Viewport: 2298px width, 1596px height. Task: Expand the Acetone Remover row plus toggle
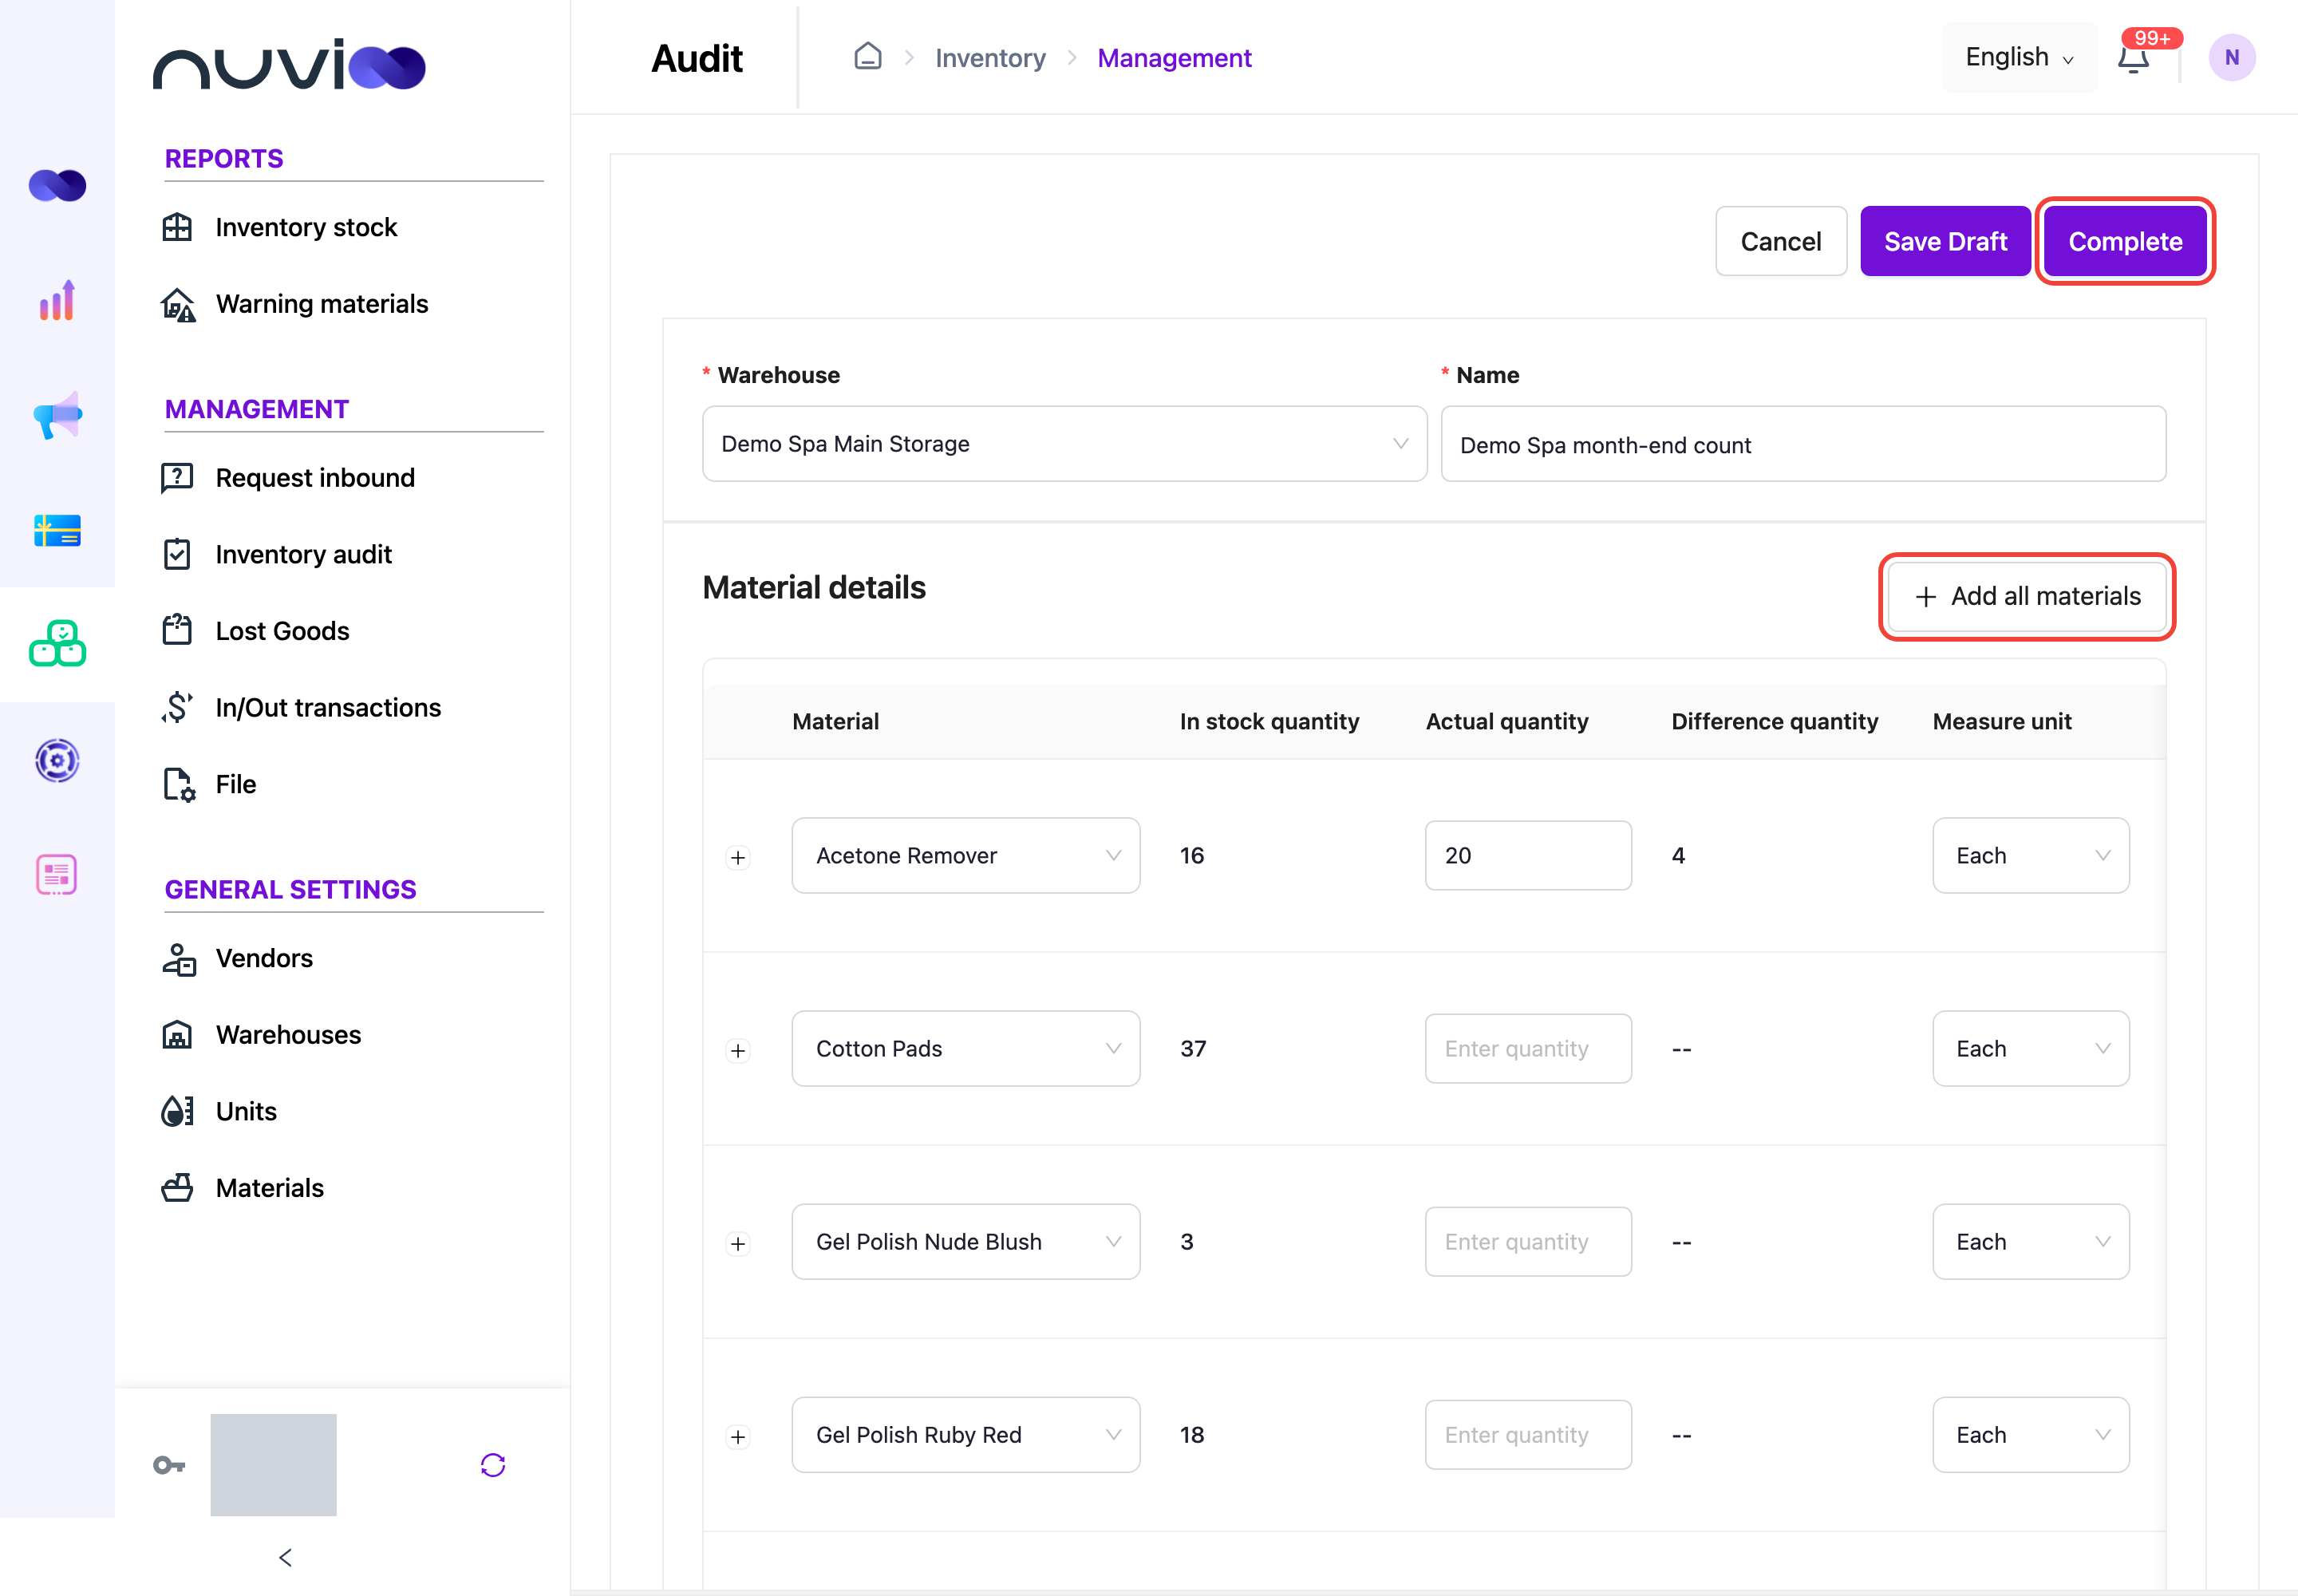click(738, 857)
